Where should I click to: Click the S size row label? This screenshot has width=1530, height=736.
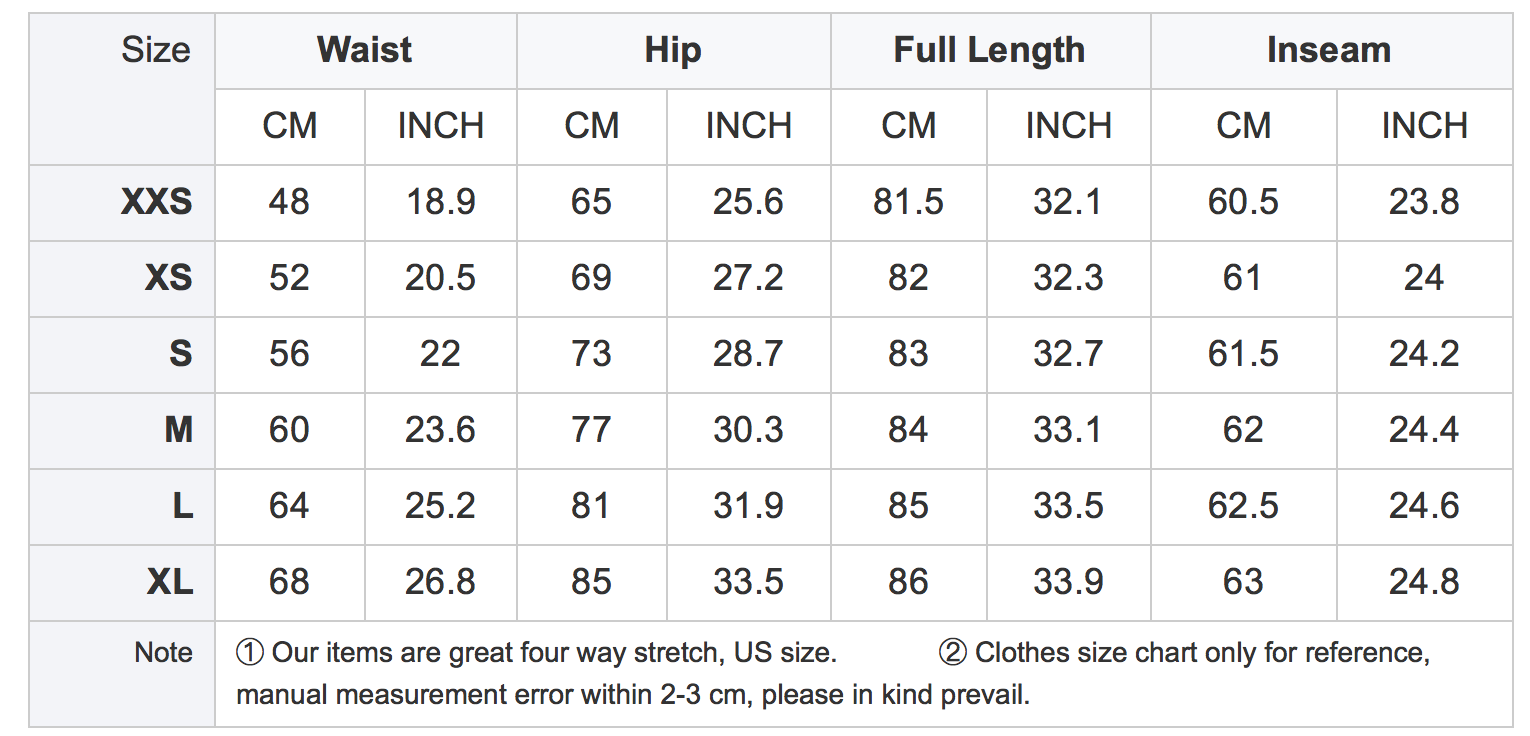(180, 354)
